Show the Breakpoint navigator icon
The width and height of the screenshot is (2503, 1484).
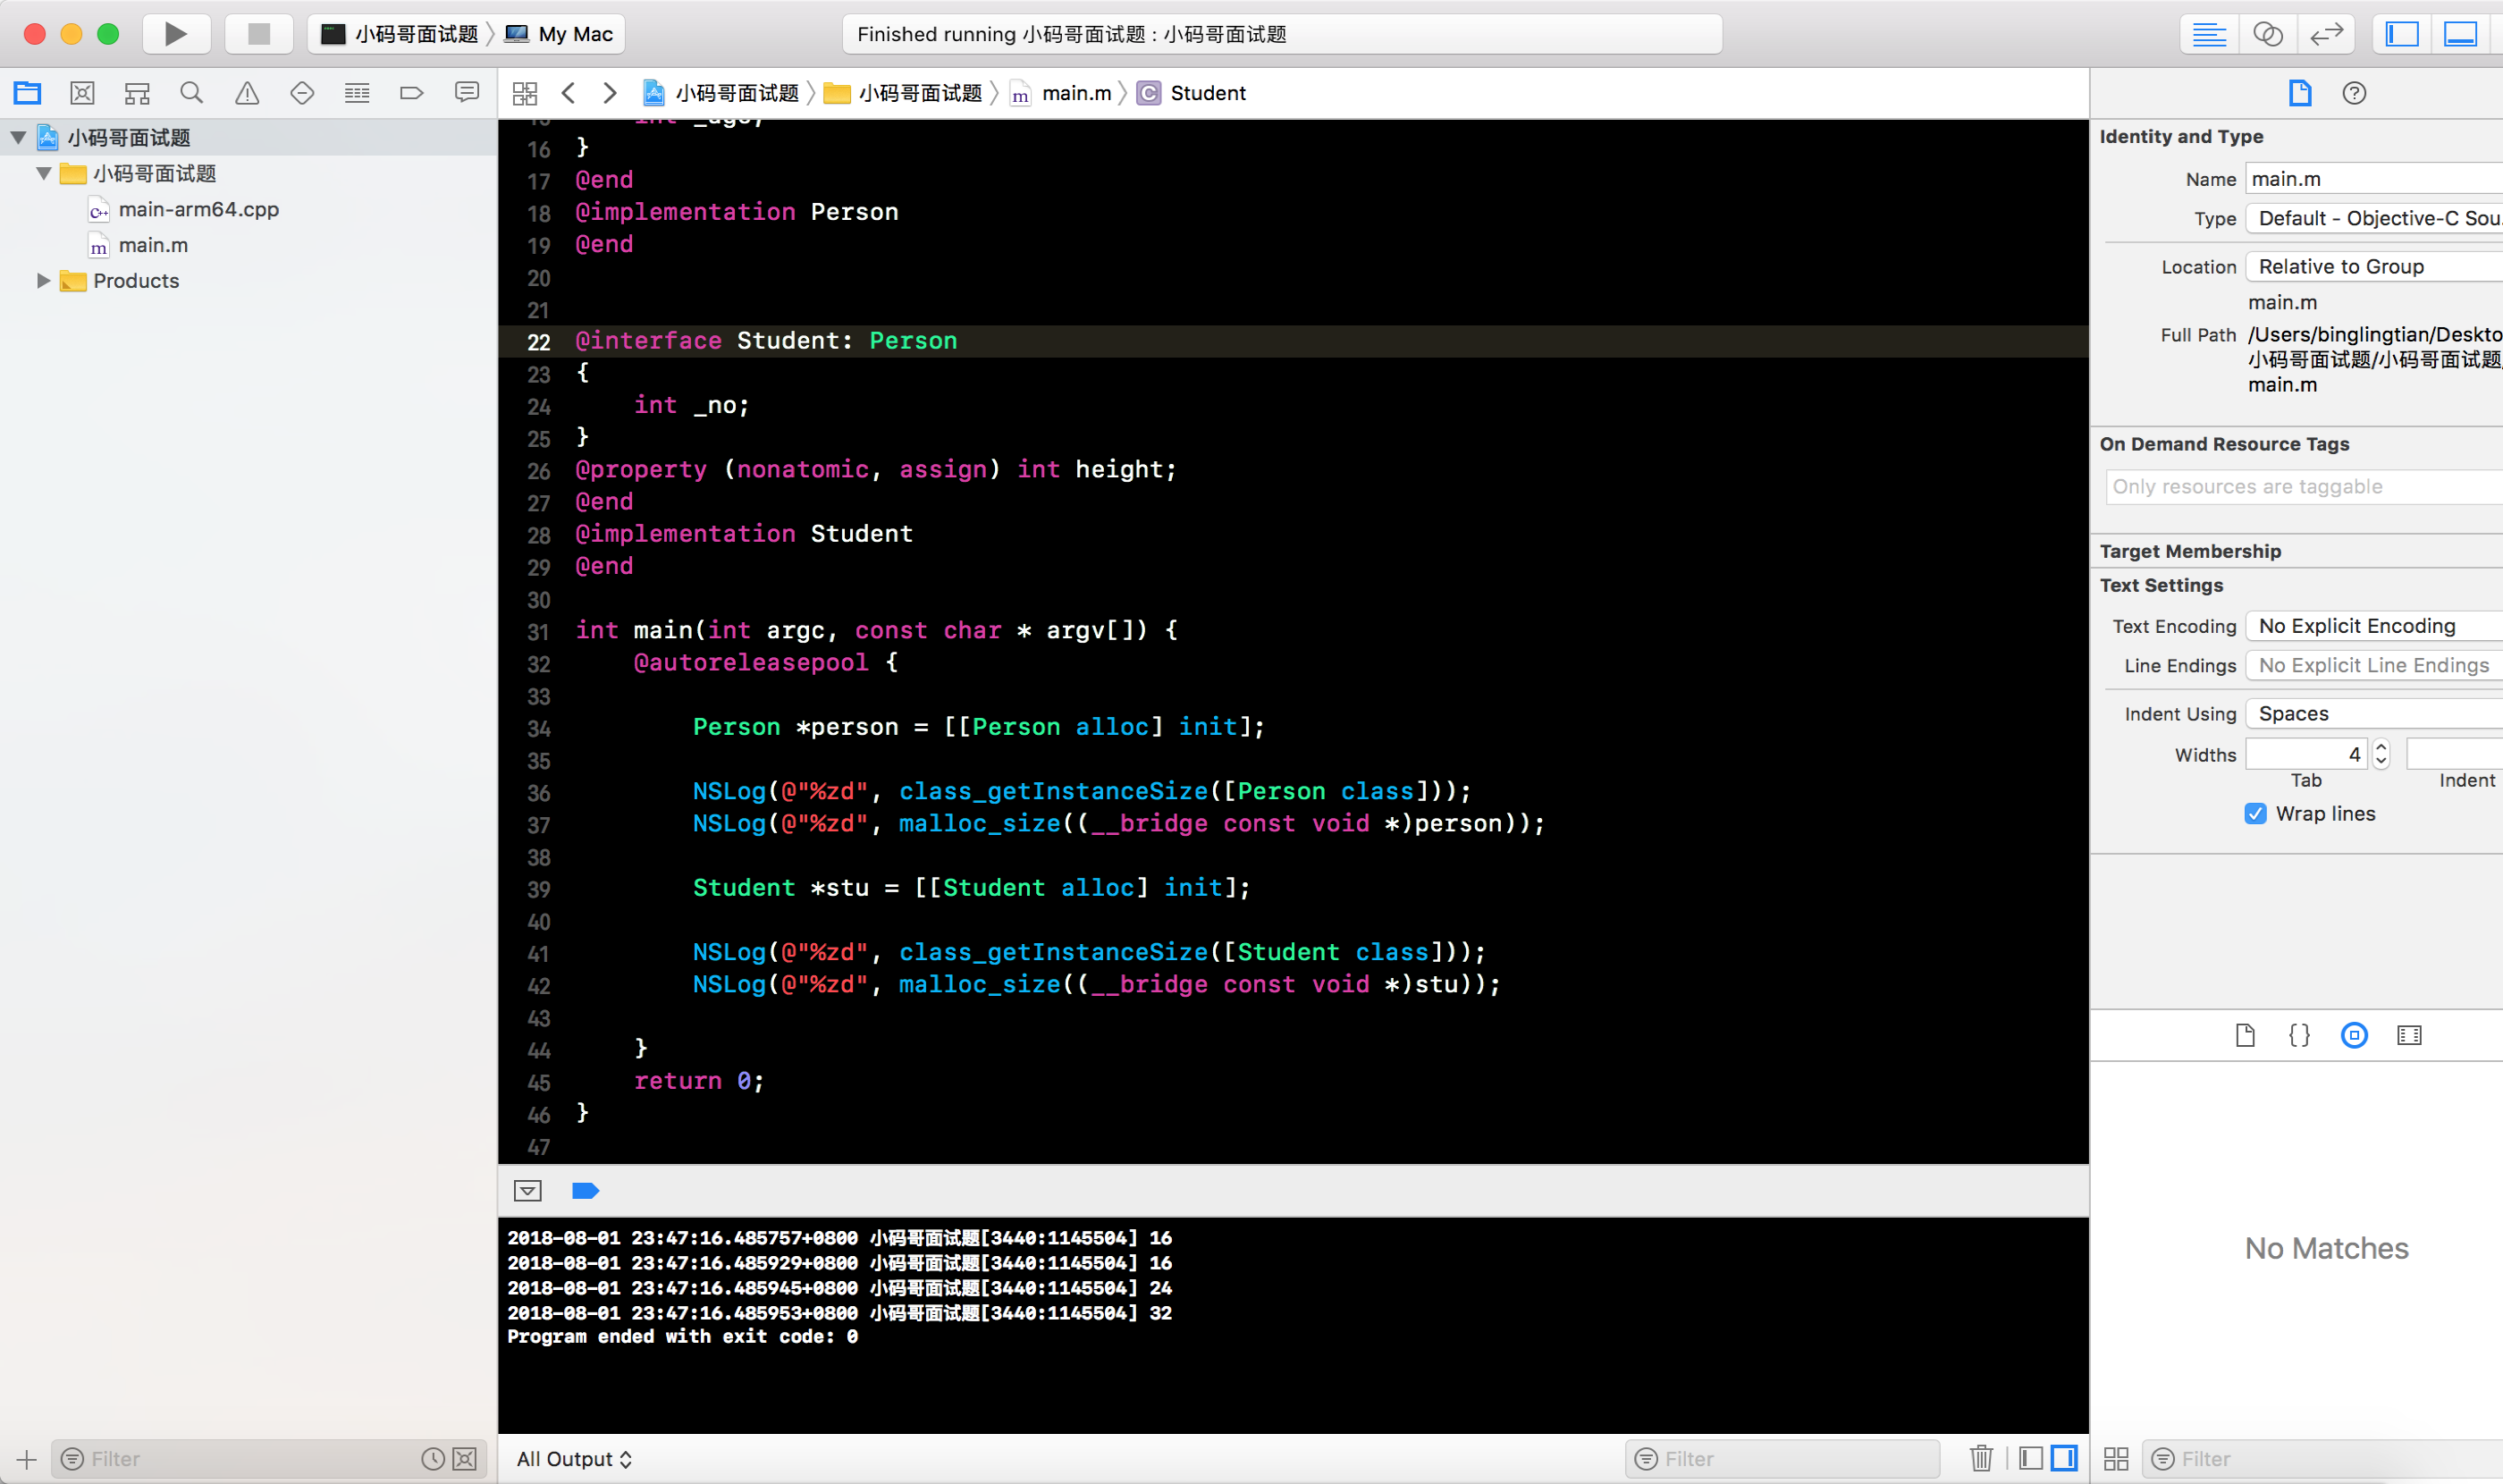[x=411, y=93]
